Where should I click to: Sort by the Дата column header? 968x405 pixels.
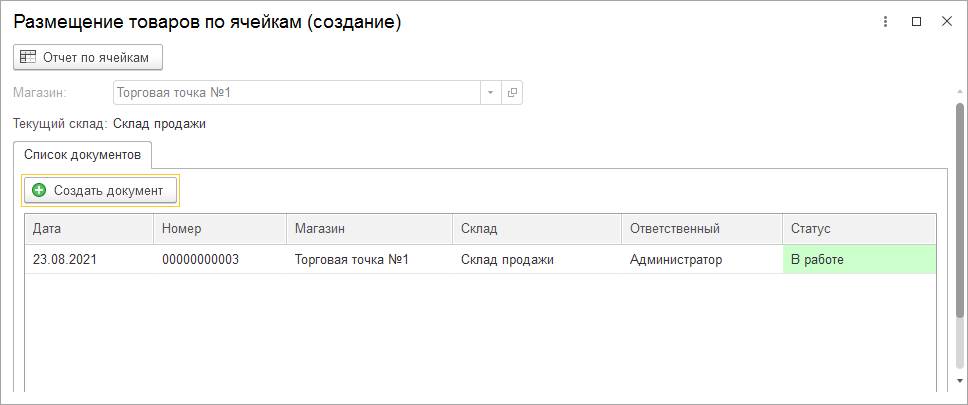(89, 229)
